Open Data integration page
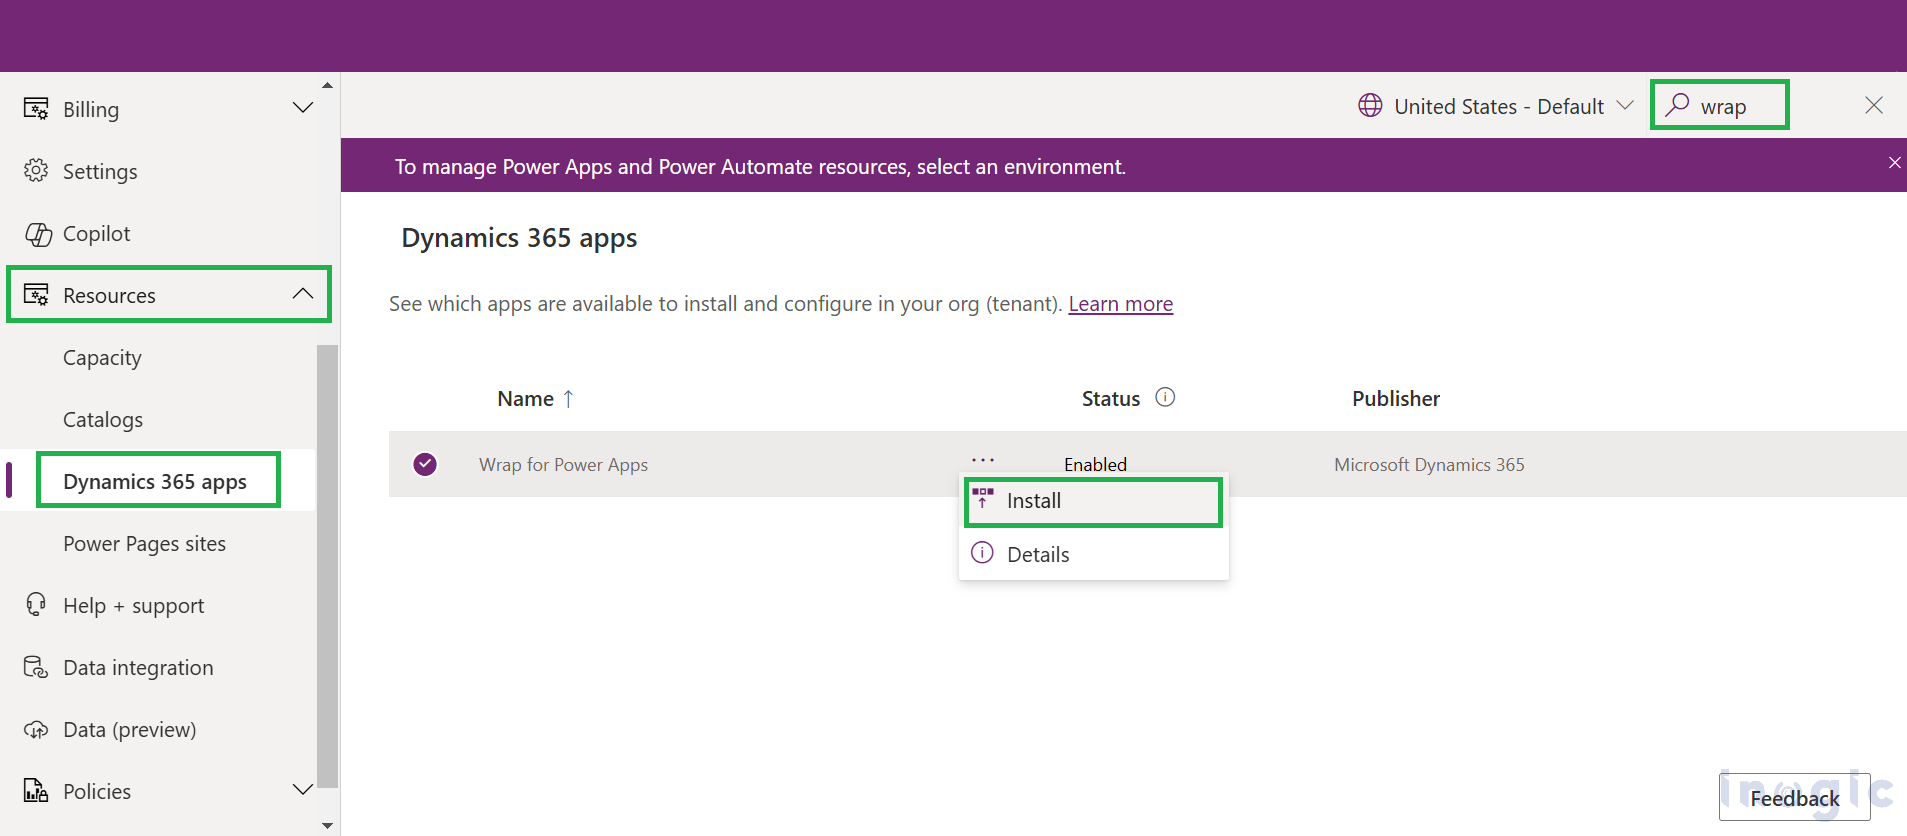 click(x=138, y=667)
